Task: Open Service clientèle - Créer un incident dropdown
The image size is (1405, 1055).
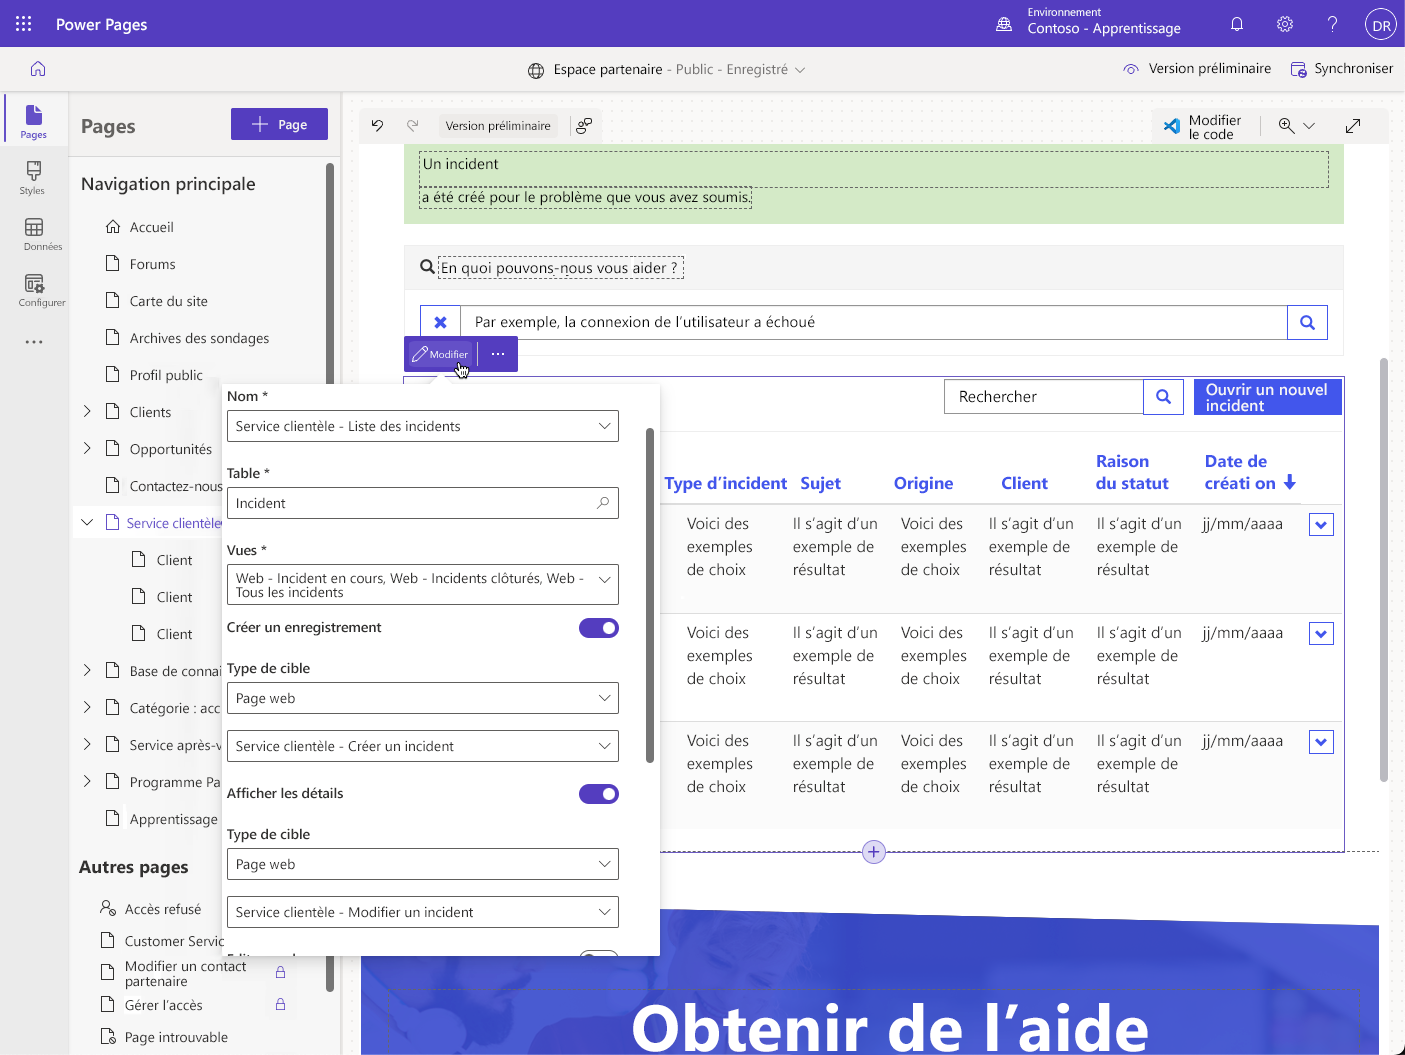Action: (423, 746)
